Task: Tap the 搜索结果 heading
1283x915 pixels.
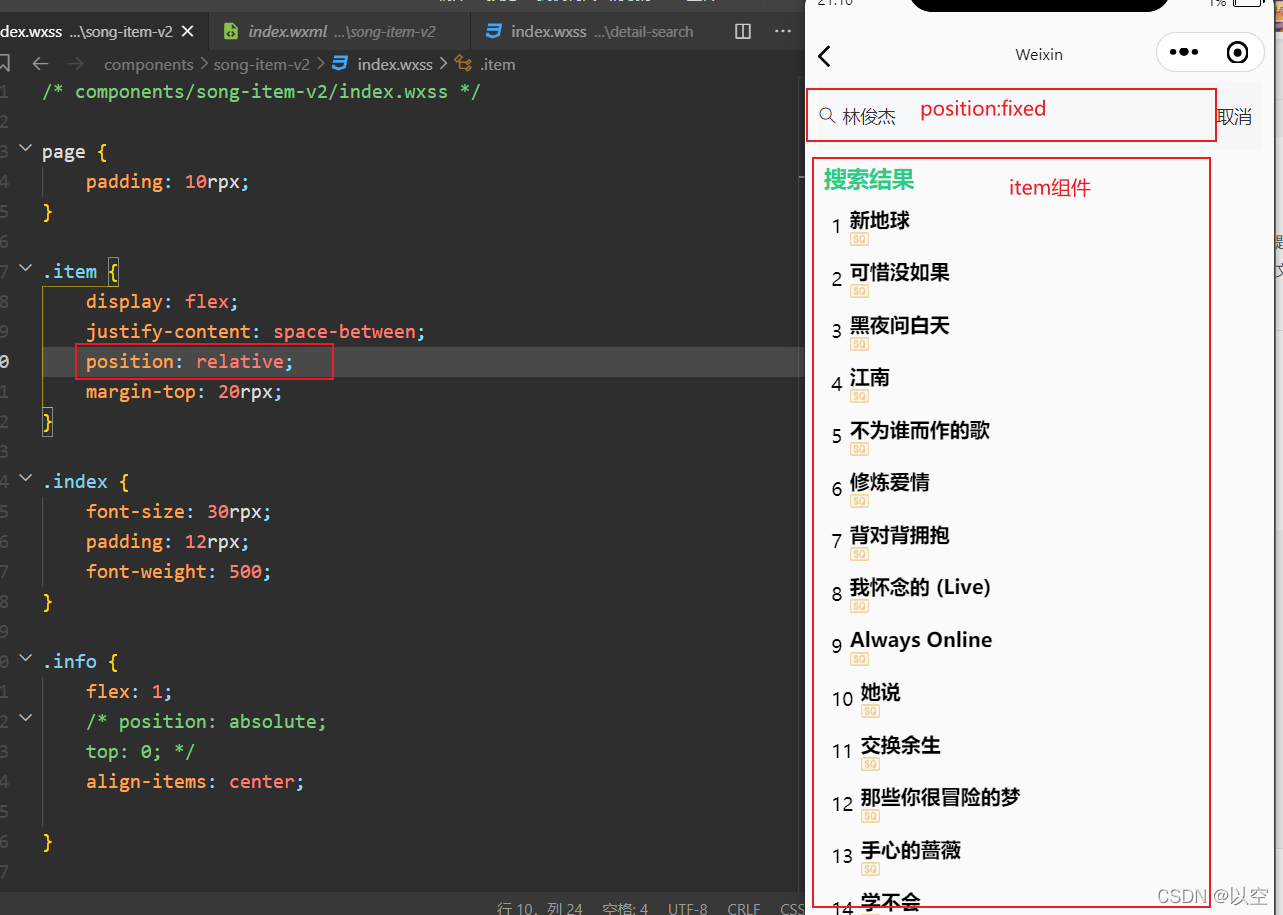Action: 869,179
